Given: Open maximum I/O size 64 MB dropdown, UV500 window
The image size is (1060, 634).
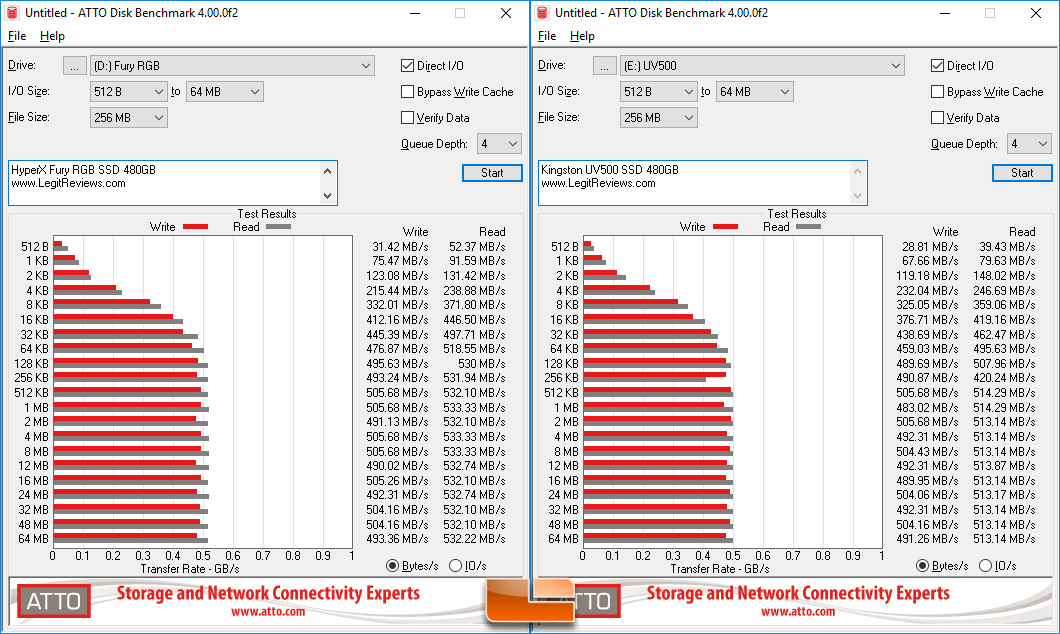Looking at the screenshot, I should pyautogui.click(x=754, y=91).
